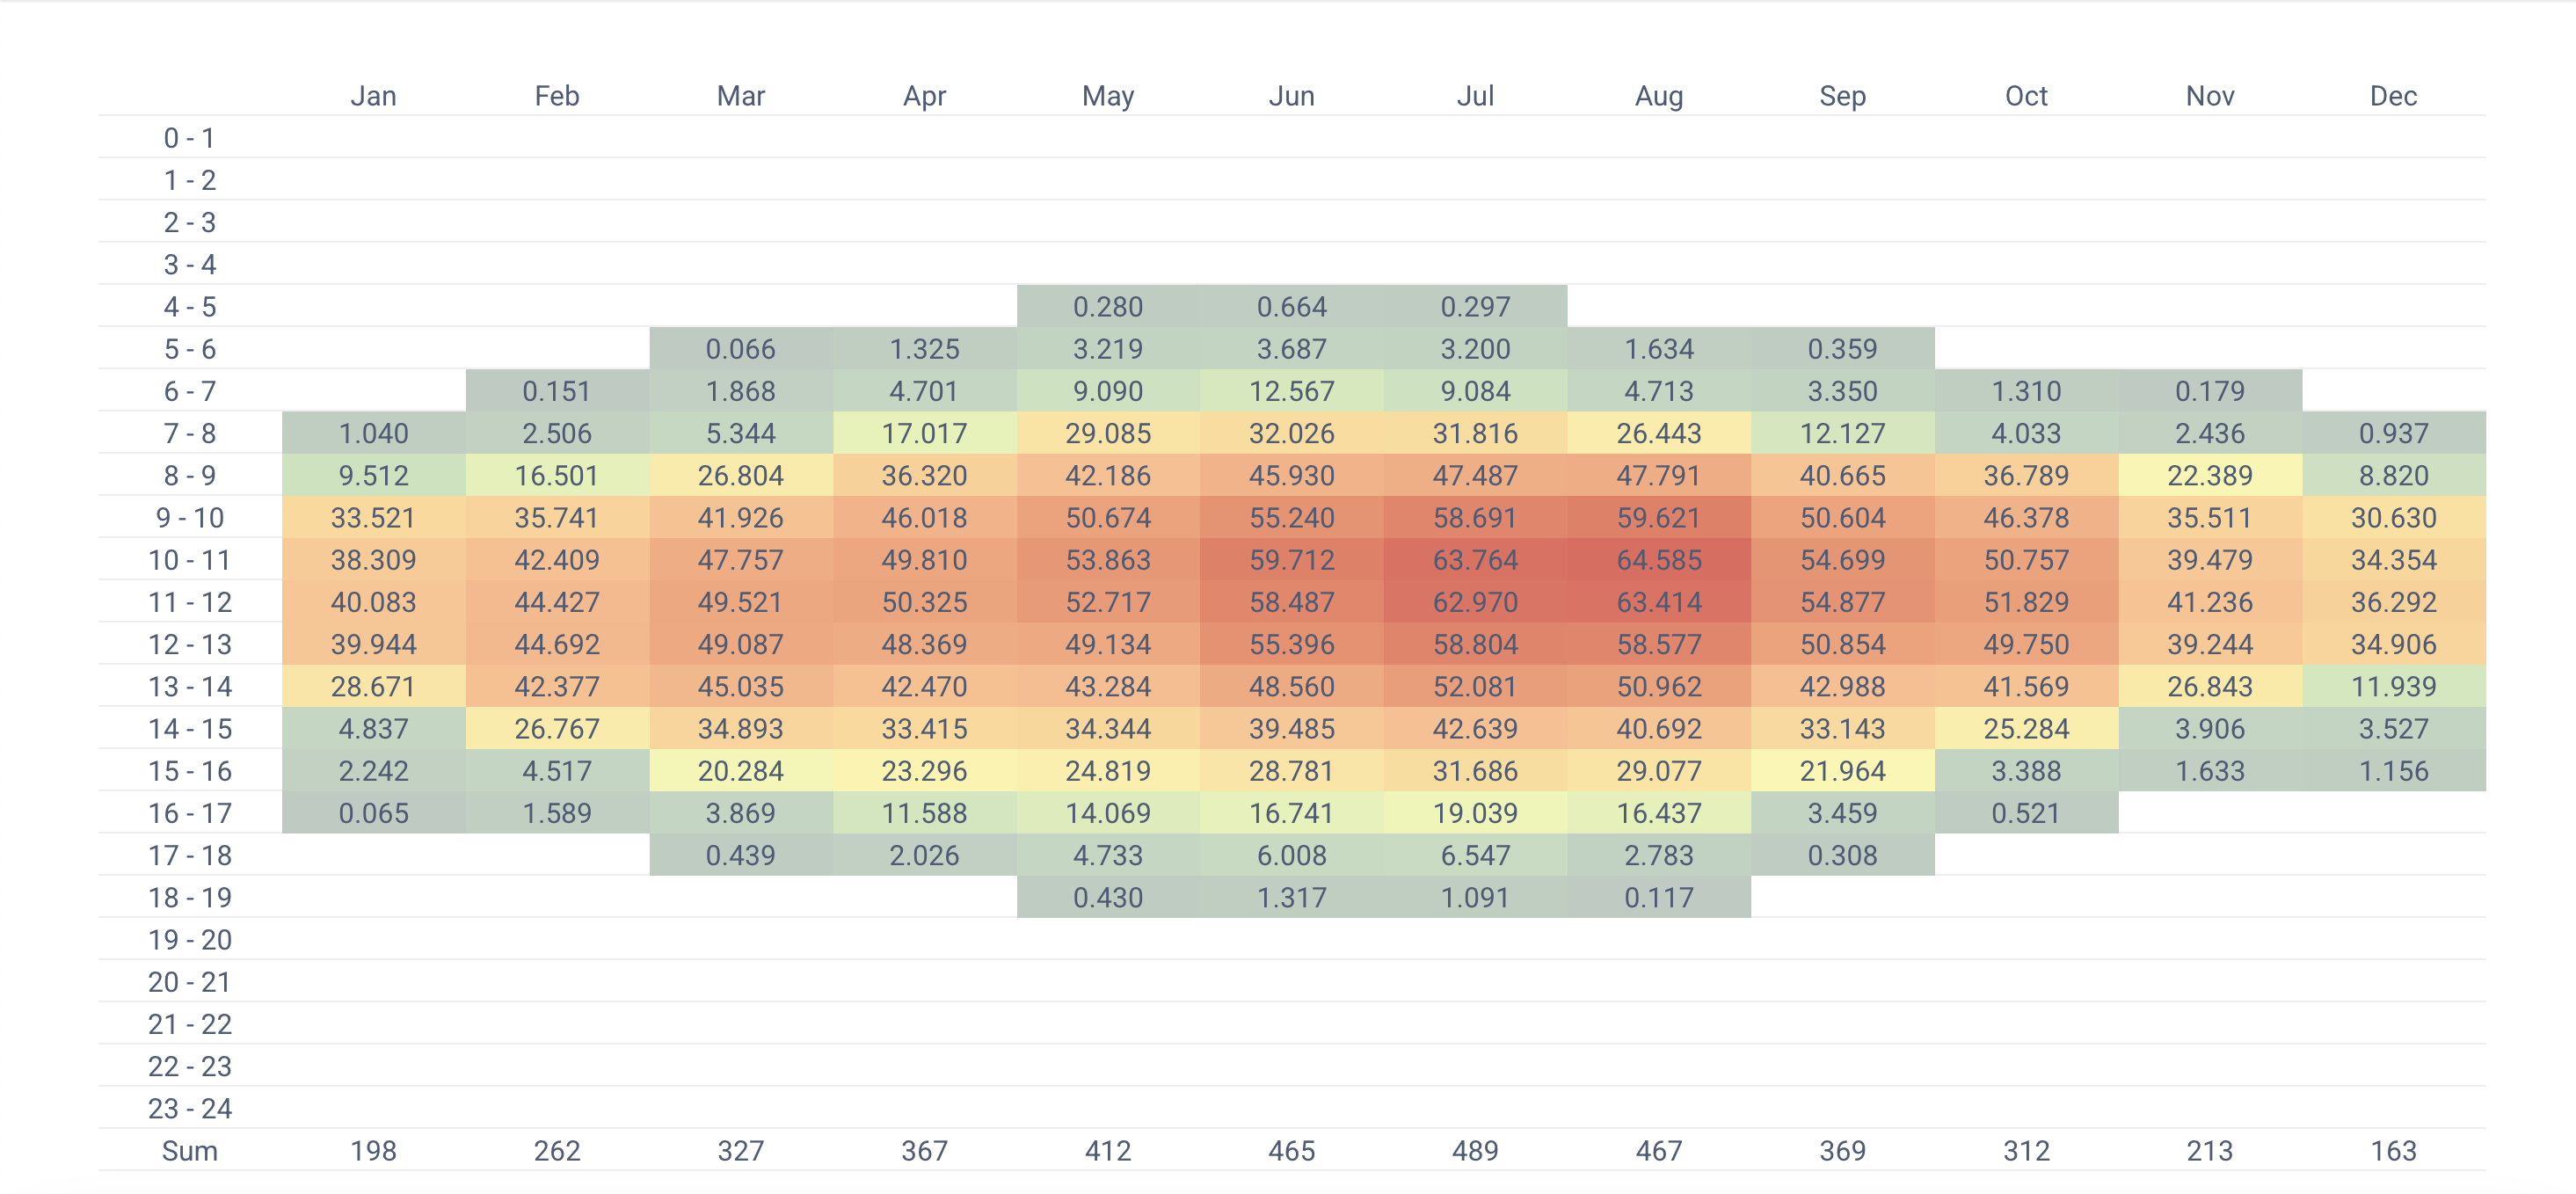Click cell value 0.280 in May

[x=1108, y=307]
